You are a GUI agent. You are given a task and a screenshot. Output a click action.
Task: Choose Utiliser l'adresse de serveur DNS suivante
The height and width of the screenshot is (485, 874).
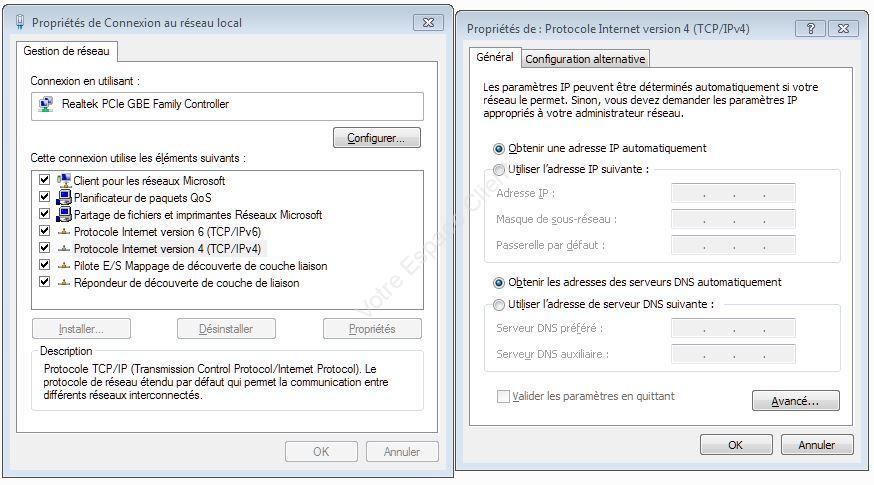[x=499, y=305]
